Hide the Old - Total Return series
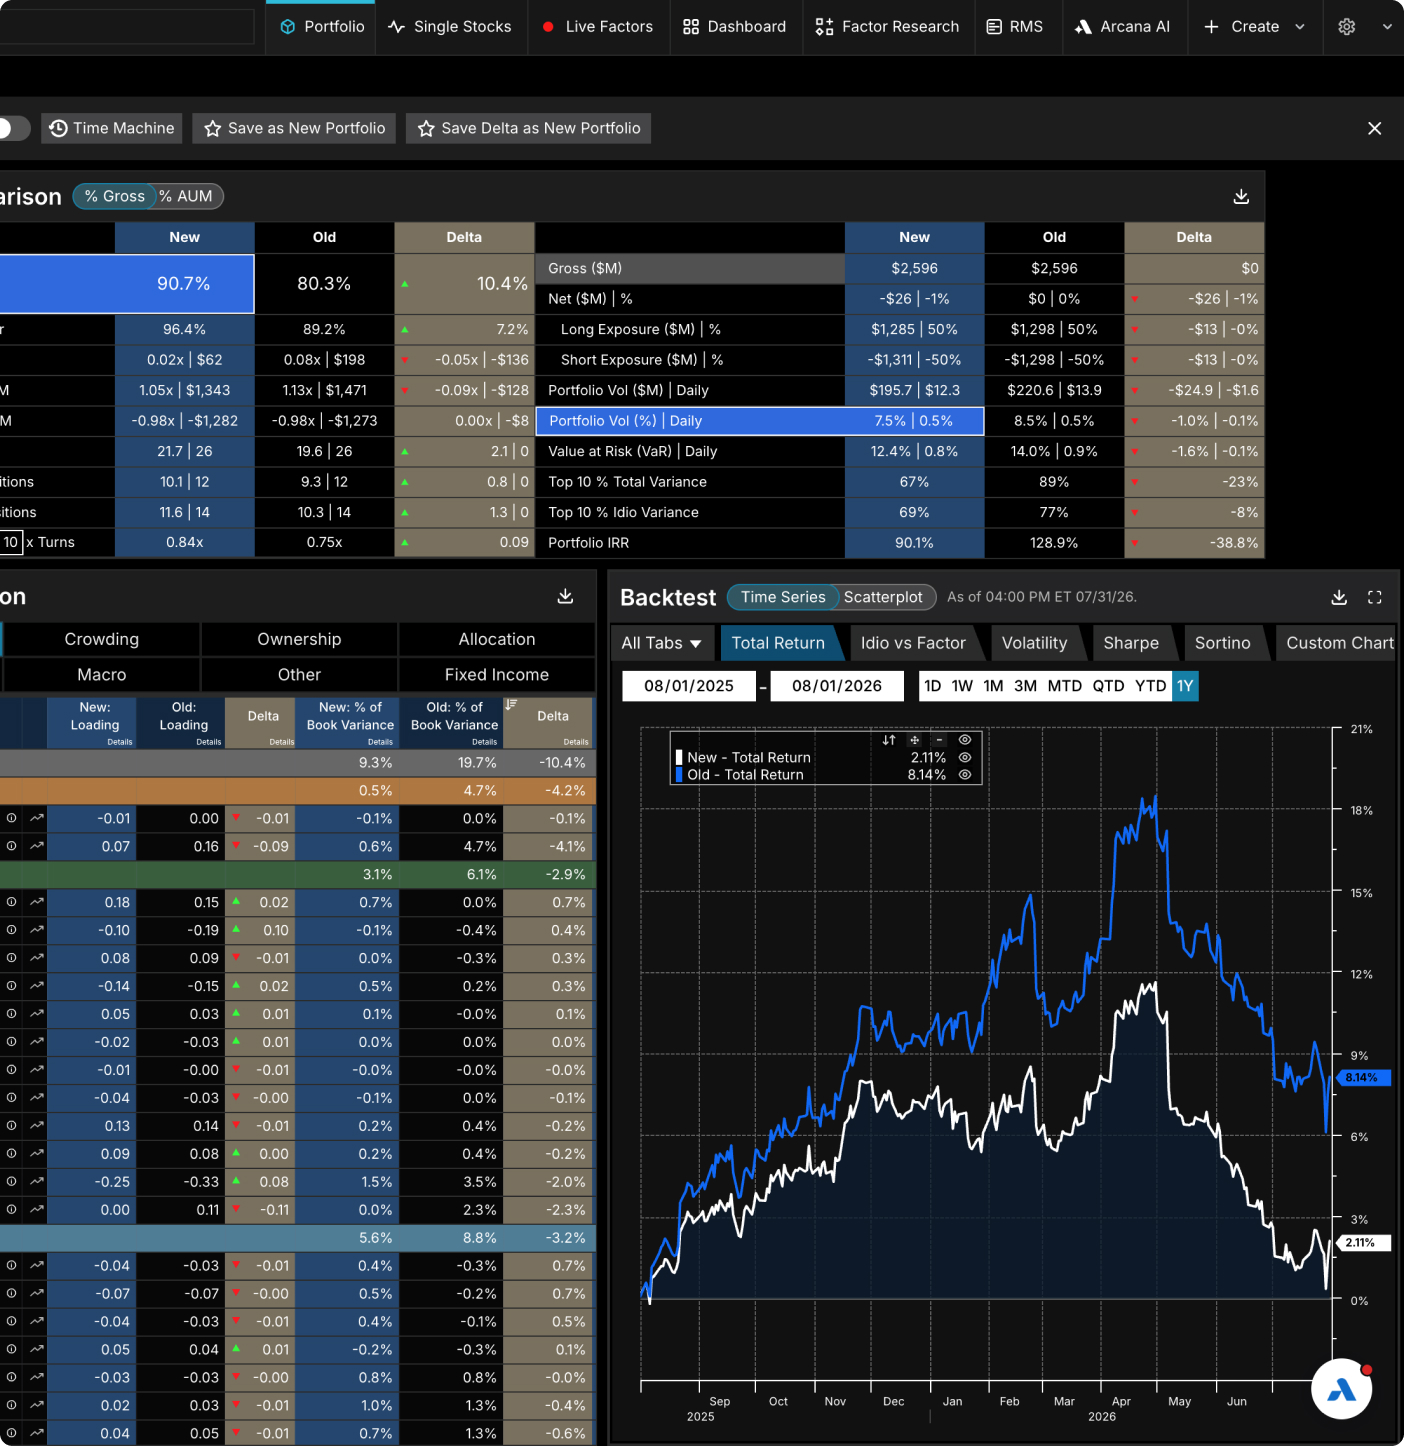Screen dimensions: 1404x1446 pyautogui.click(x=965, y=775)
